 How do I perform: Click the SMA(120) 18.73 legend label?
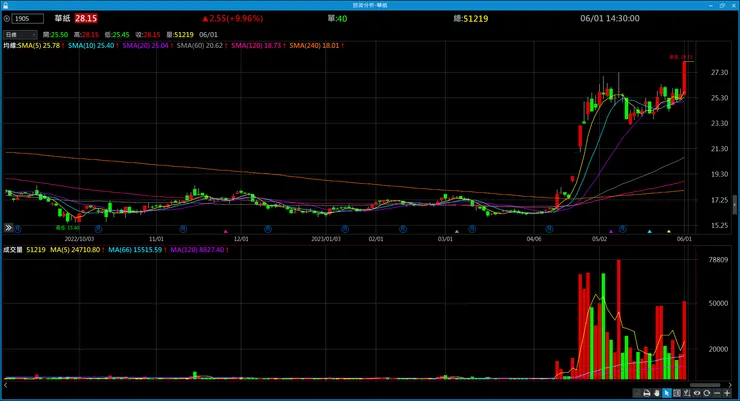click(256, 46)
